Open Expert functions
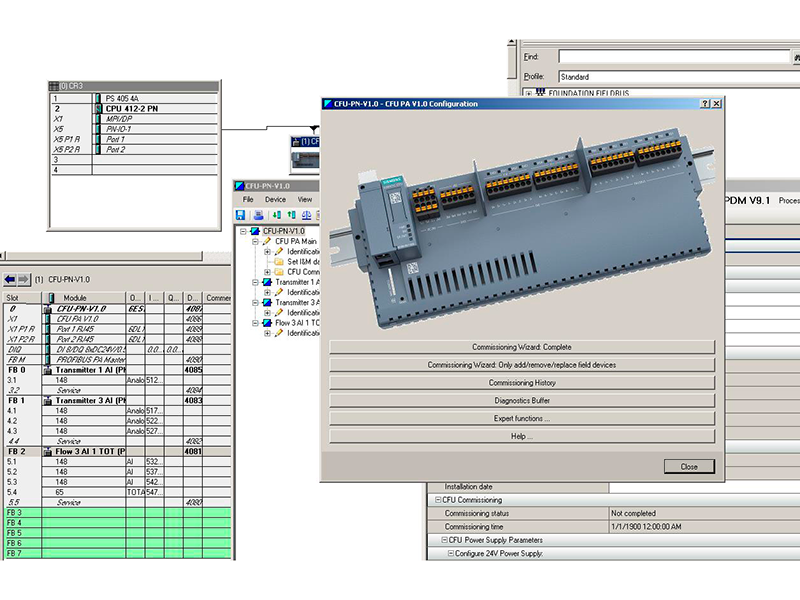The height and width of the screenshot is (600, 800). [522, 418]
